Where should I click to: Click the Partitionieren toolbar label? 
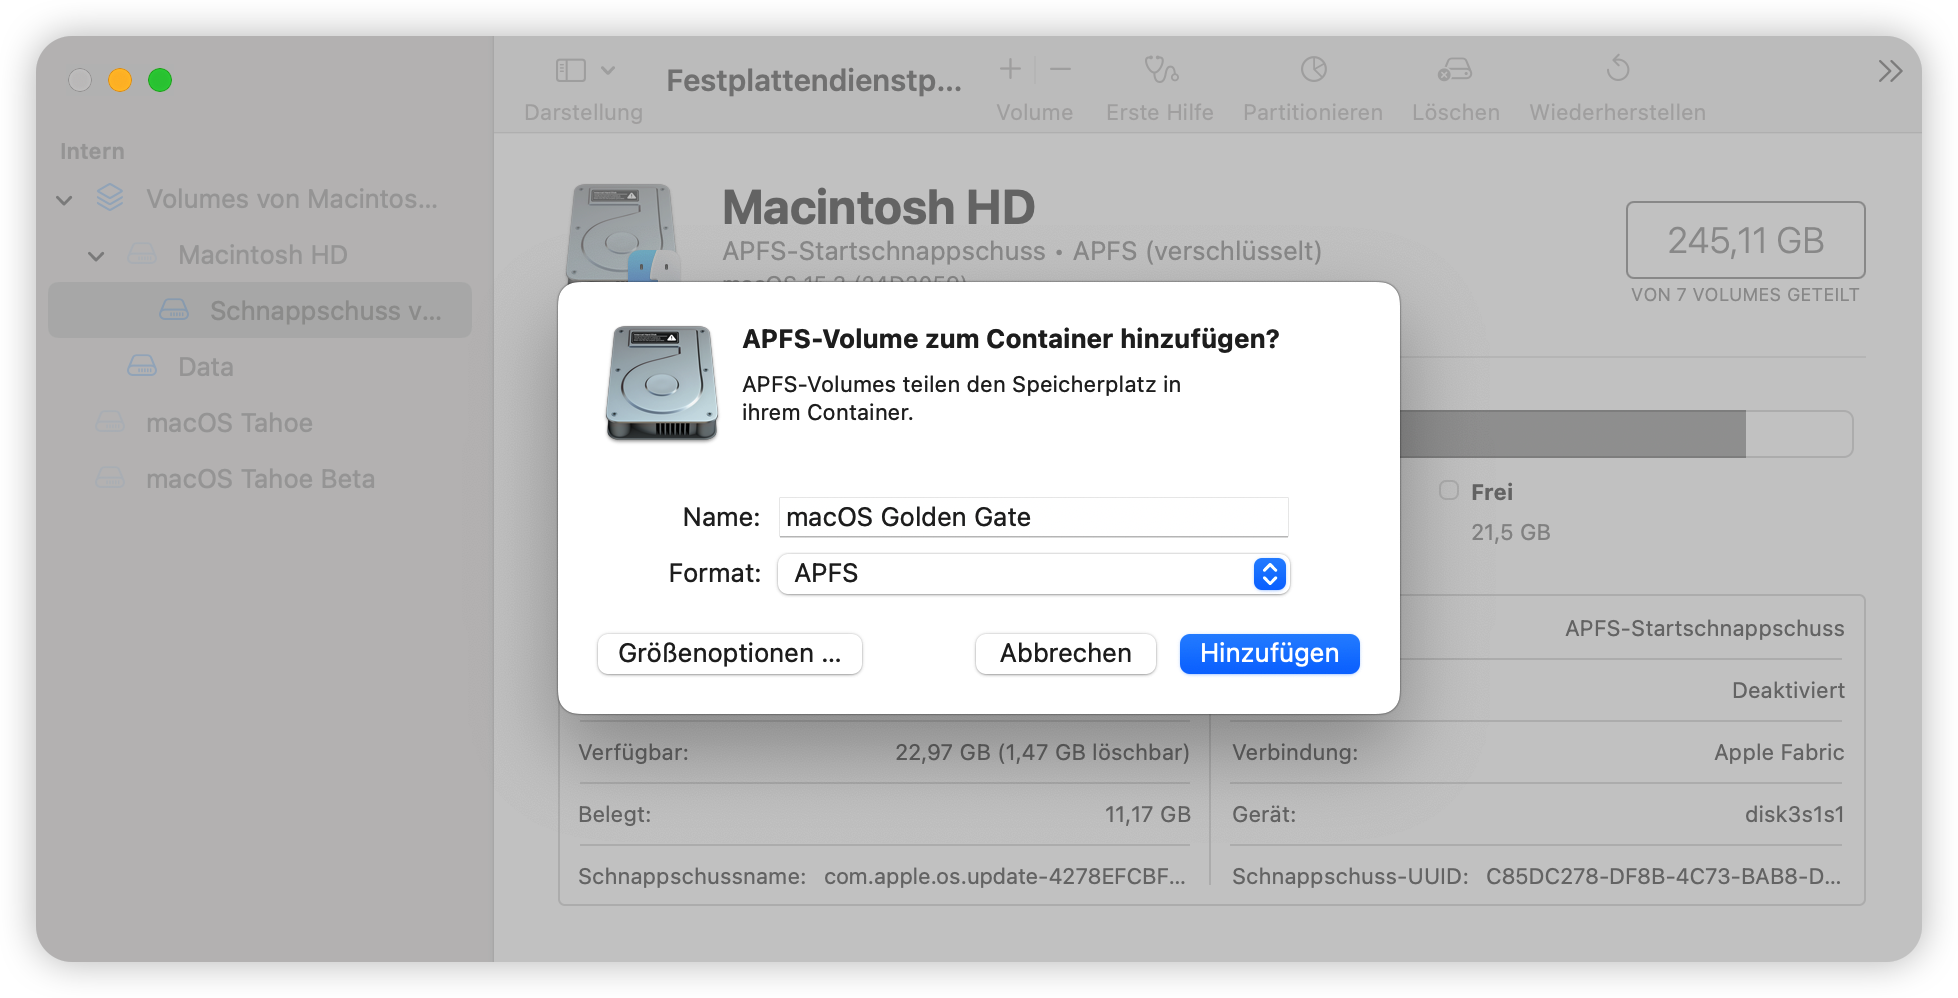pyautogui.click(x=1313, y=113)
